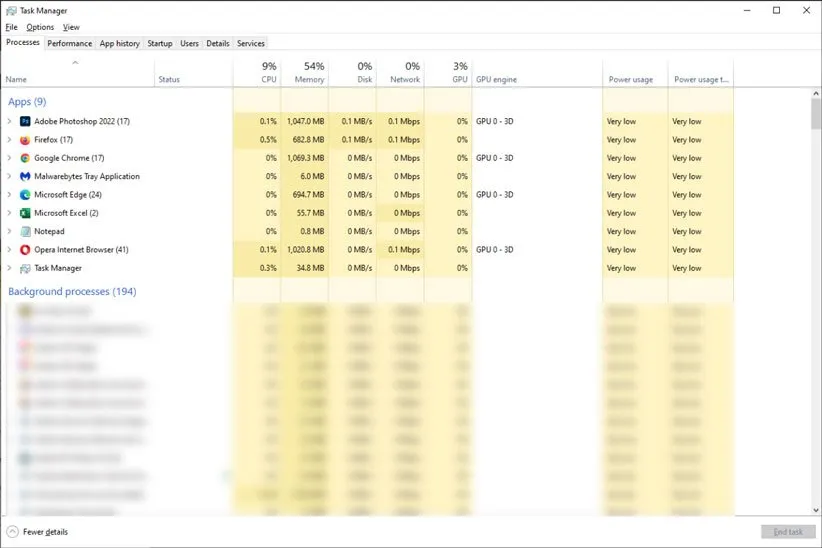
Task: Select the Google Chrome icon
Action: coord(25,158)
